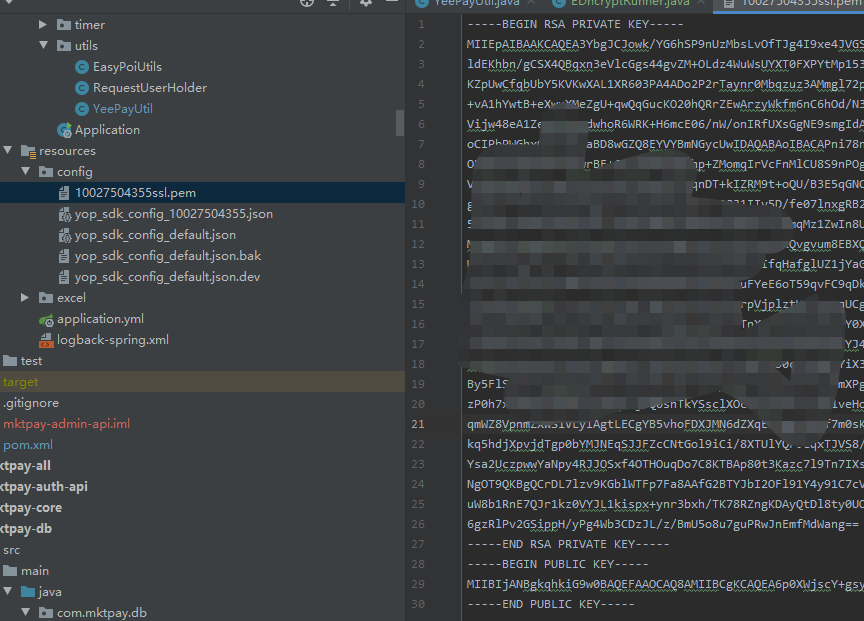Collapse the utils folder

coord(42,45)
